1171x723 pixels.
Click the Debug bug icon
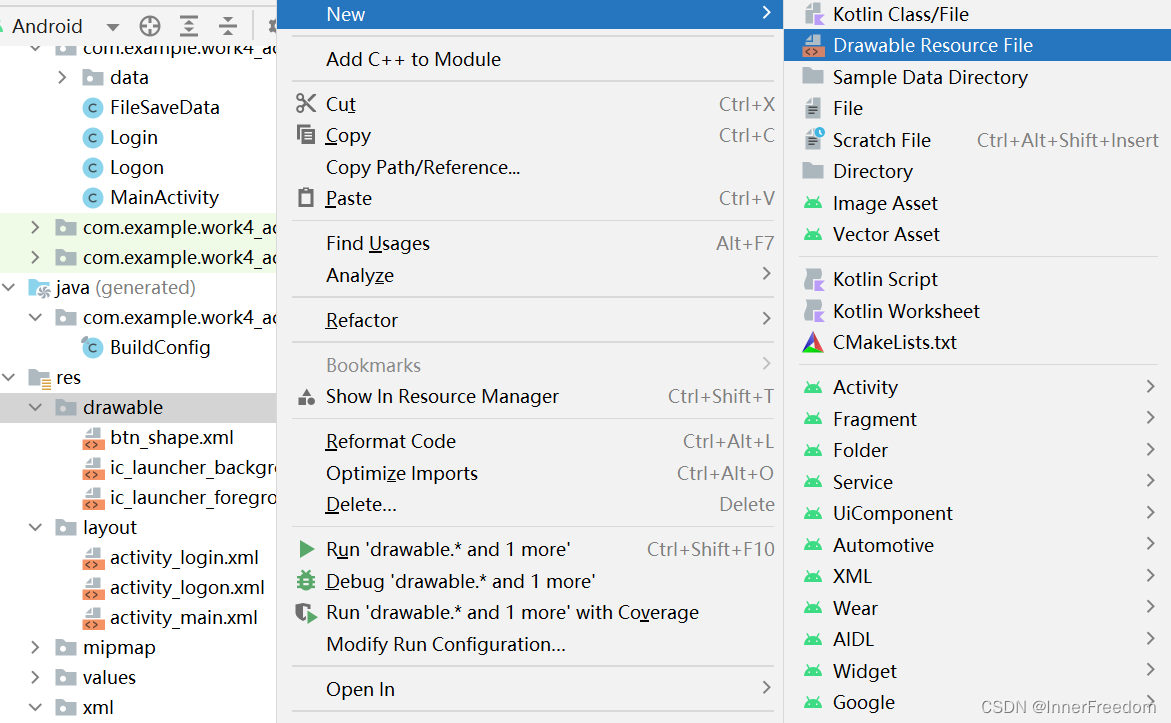(306, 580)
